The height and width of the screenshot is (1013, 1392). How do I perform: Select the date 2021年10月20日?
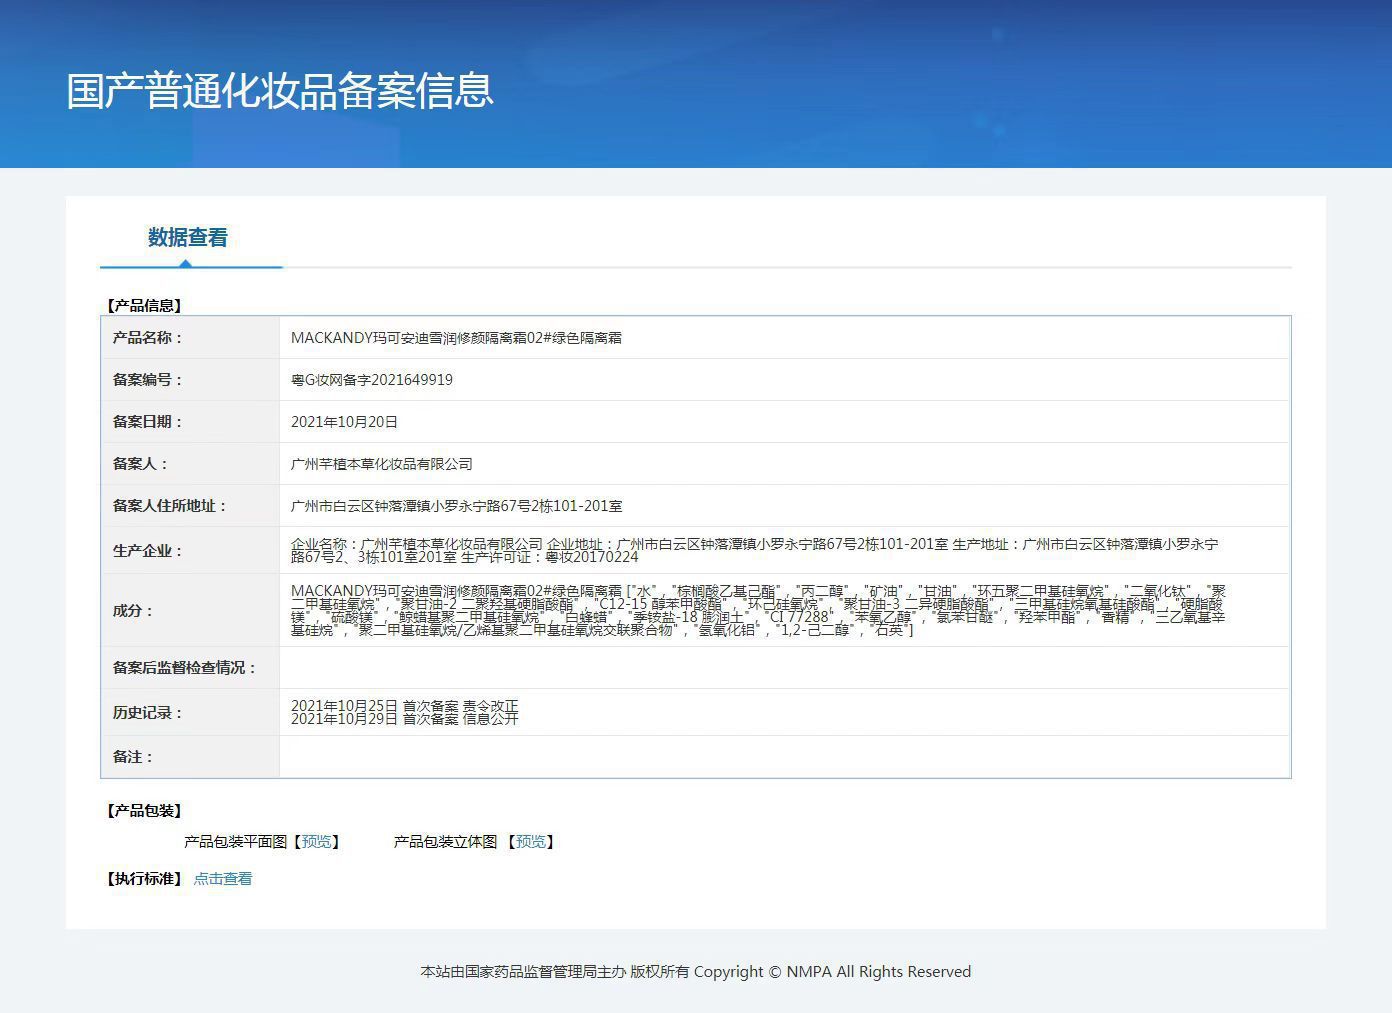[x=344, y=422]
